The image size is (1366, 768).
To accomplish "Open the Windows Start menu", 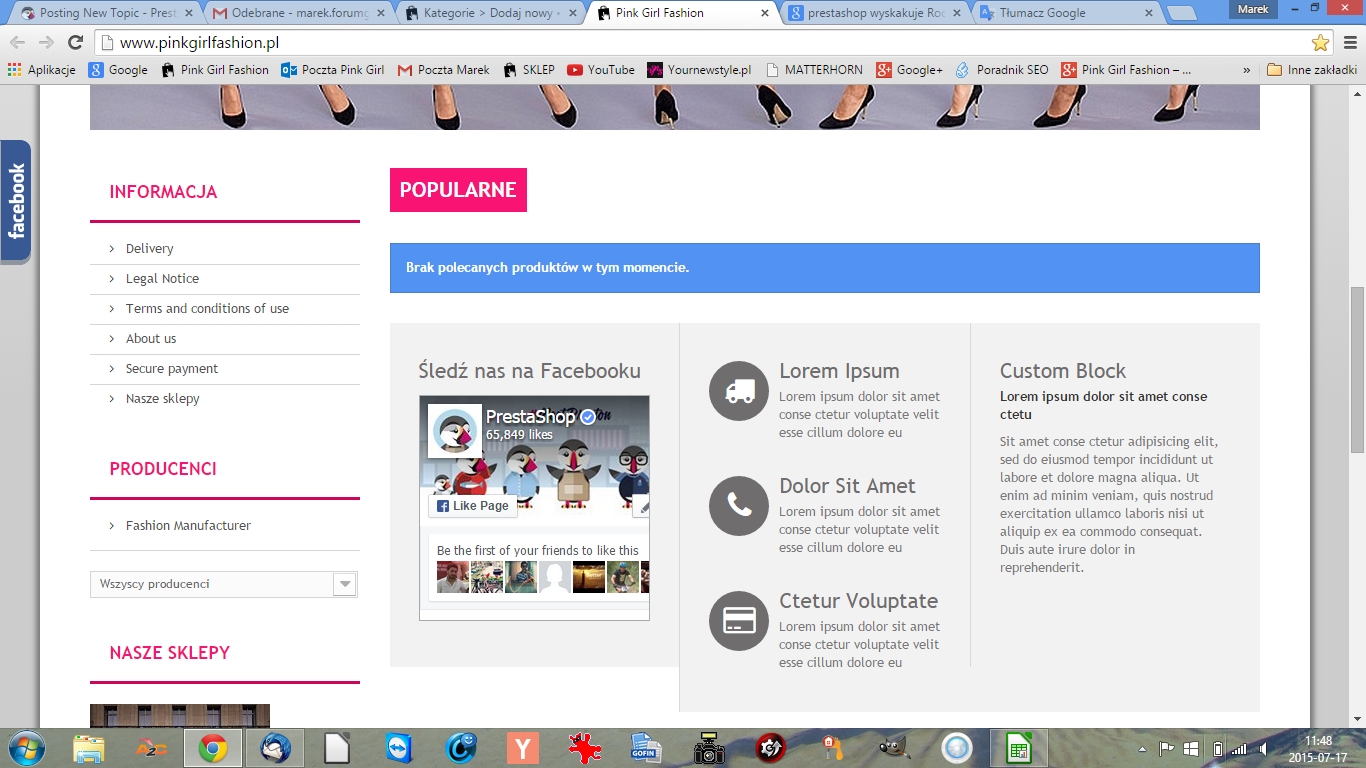I will [25, 748].
